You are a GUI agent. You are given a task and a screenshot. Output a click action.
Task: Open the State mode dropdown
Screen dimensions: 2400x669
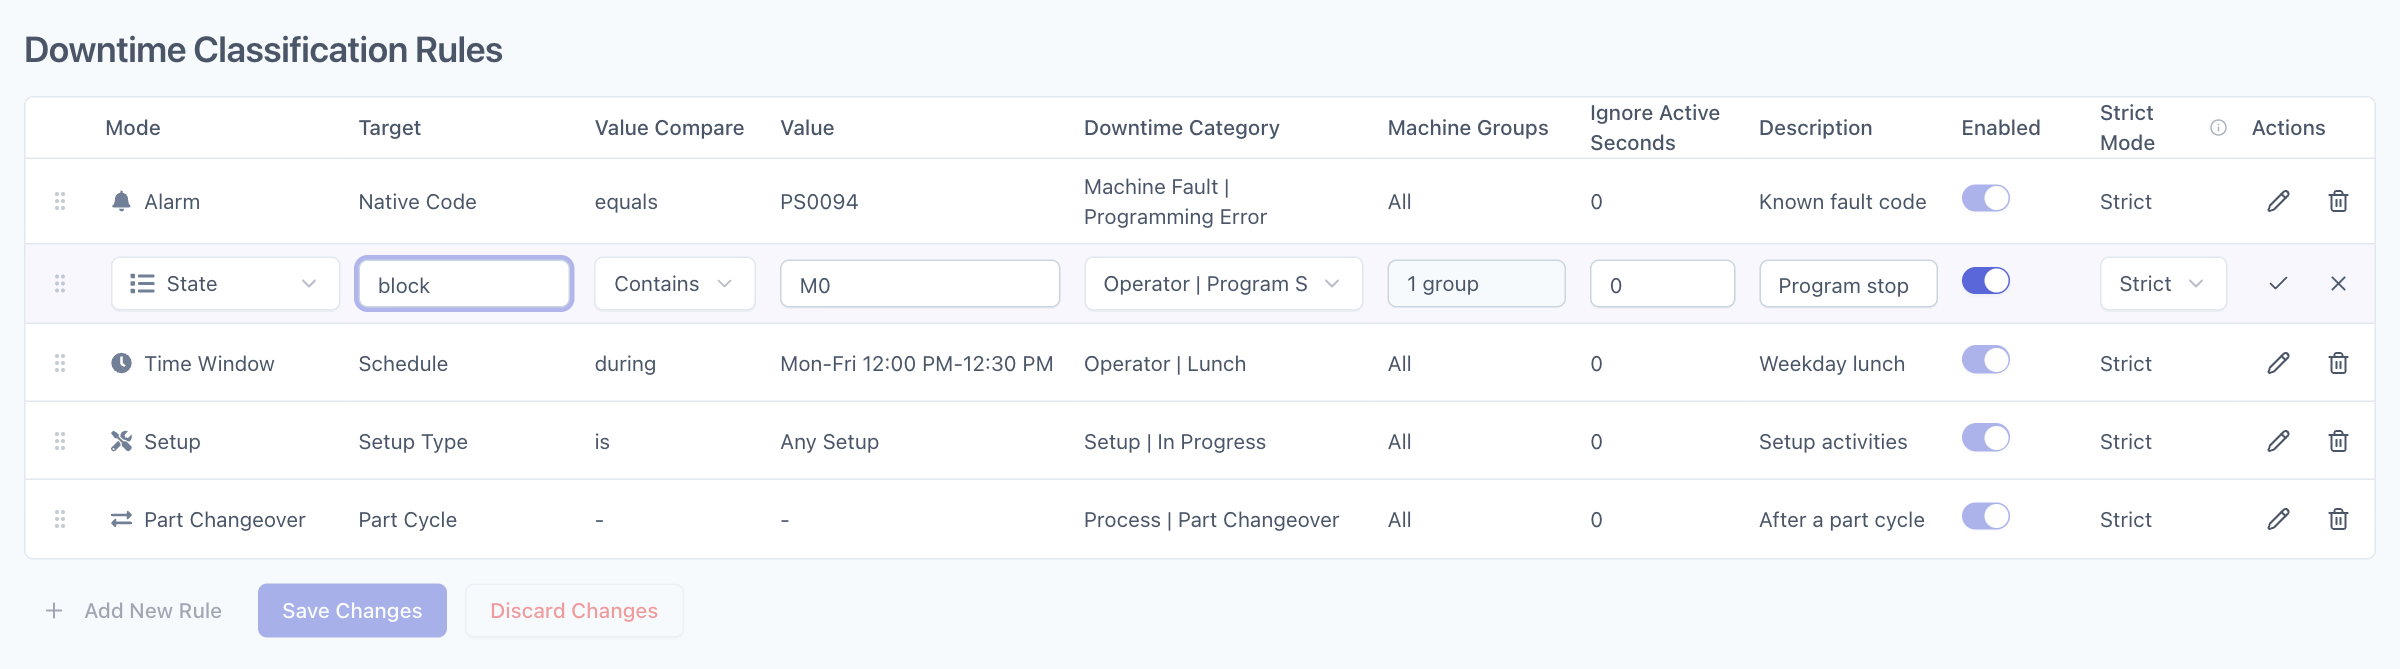(x=225, y=284)
